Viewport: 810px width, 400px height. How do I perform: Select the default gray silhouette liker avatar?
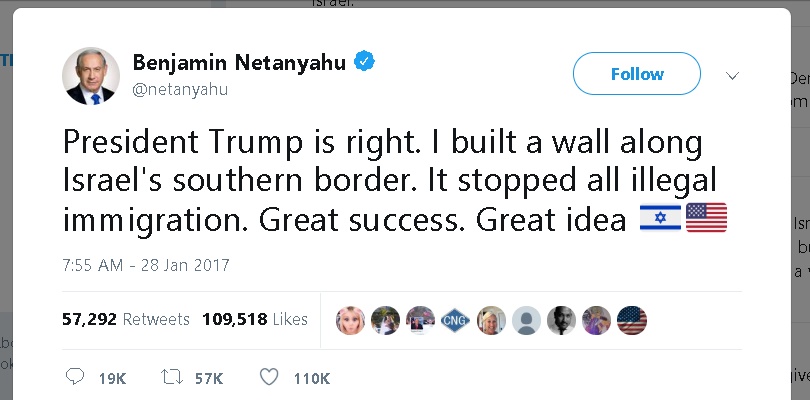(526, 320)
